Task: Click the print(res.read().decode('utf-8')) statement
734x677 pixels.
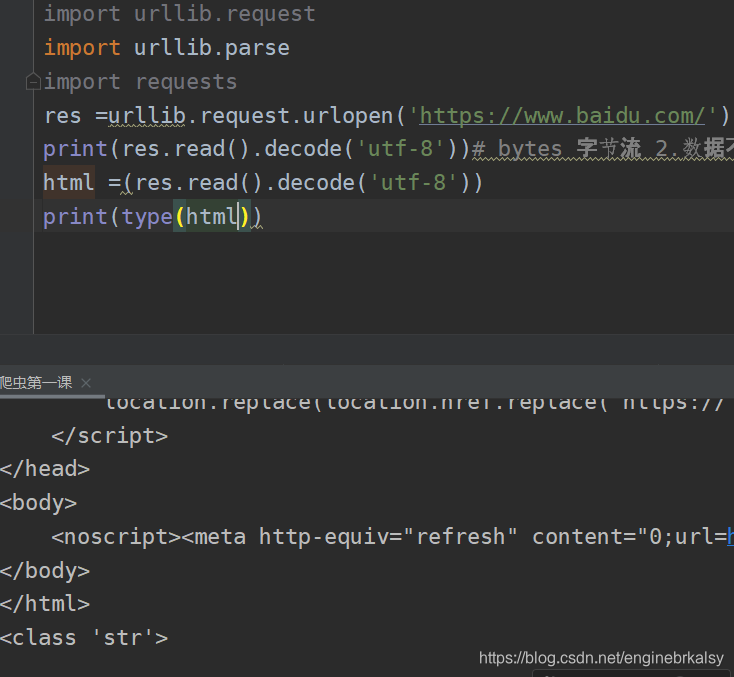Action: 256,149
